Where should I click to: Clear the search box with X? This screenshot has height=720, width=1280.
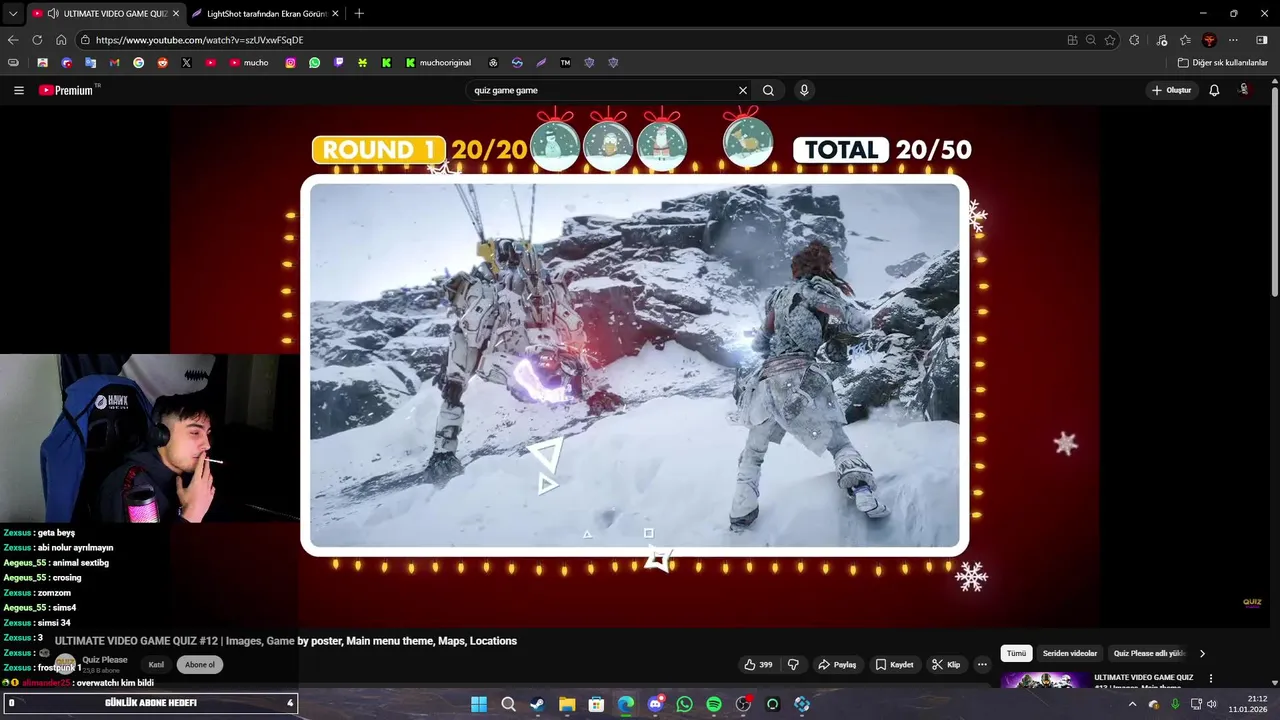coord(743,90)
